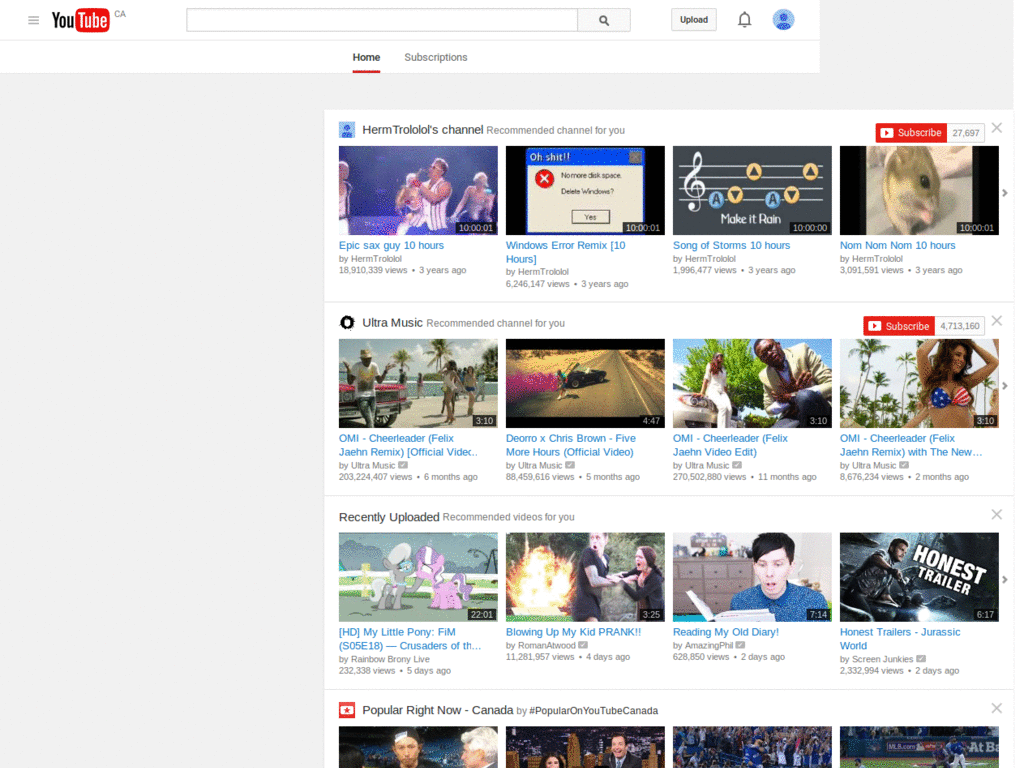Click the Upload button

coord(694,20)
